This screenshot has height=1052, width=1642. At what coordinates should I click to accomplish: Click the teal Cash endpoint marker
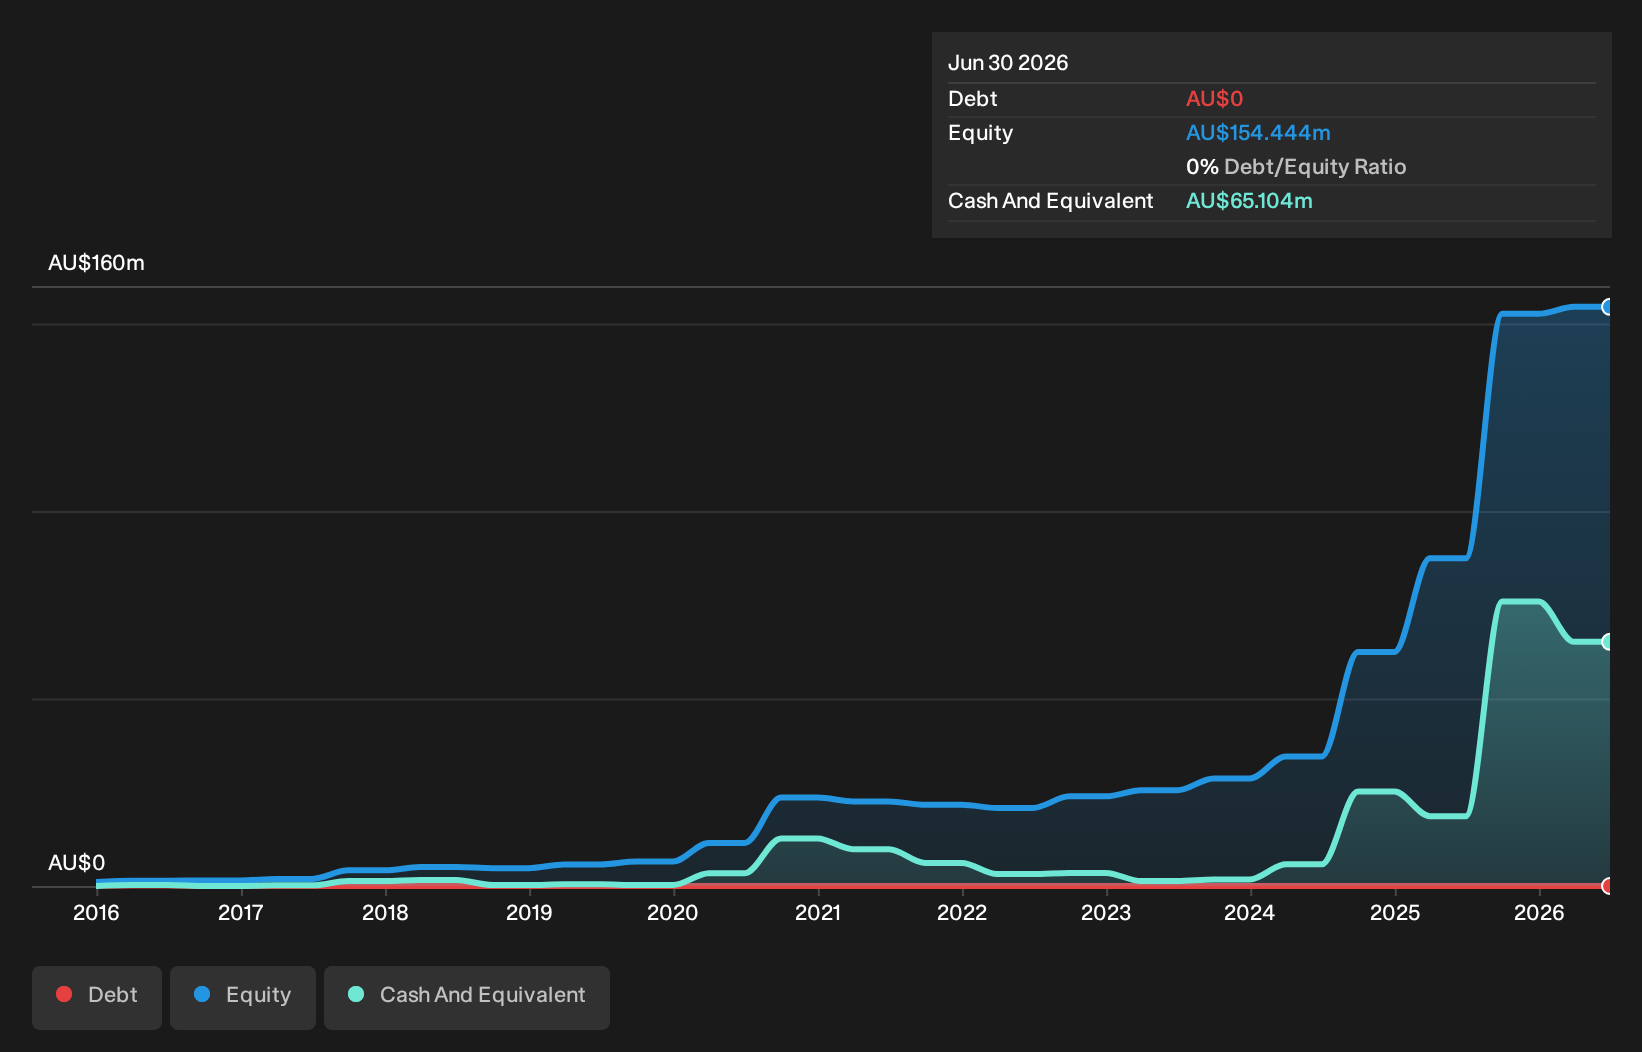1607,642
